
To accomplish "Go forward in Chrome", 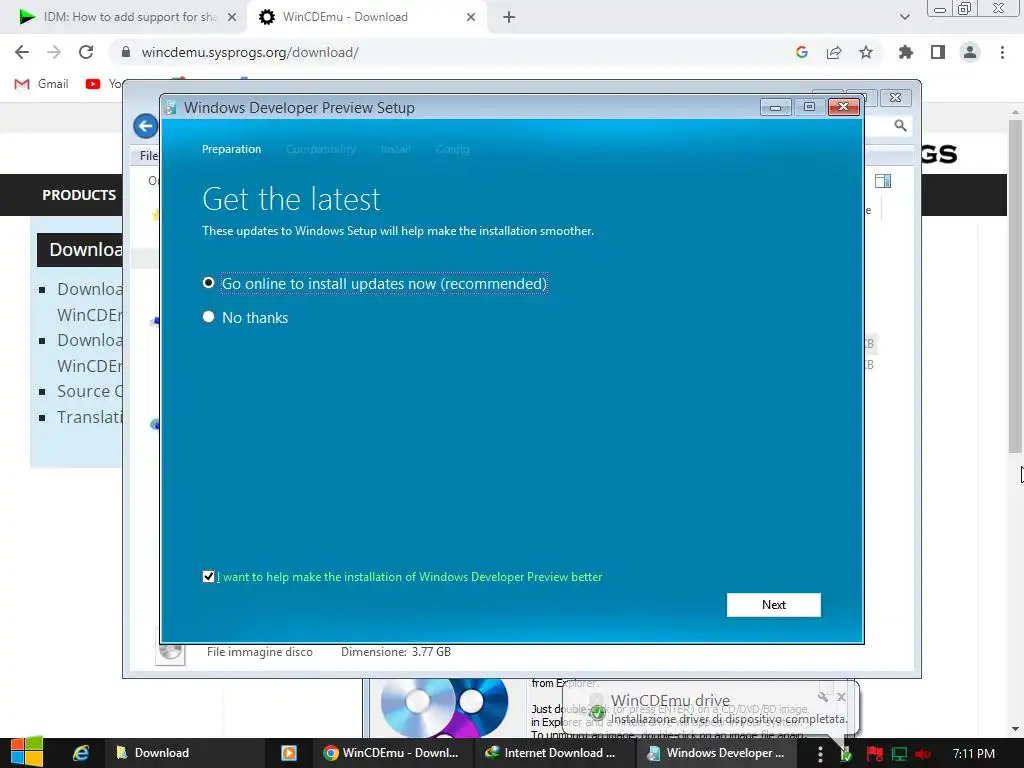I will point(54,52).
